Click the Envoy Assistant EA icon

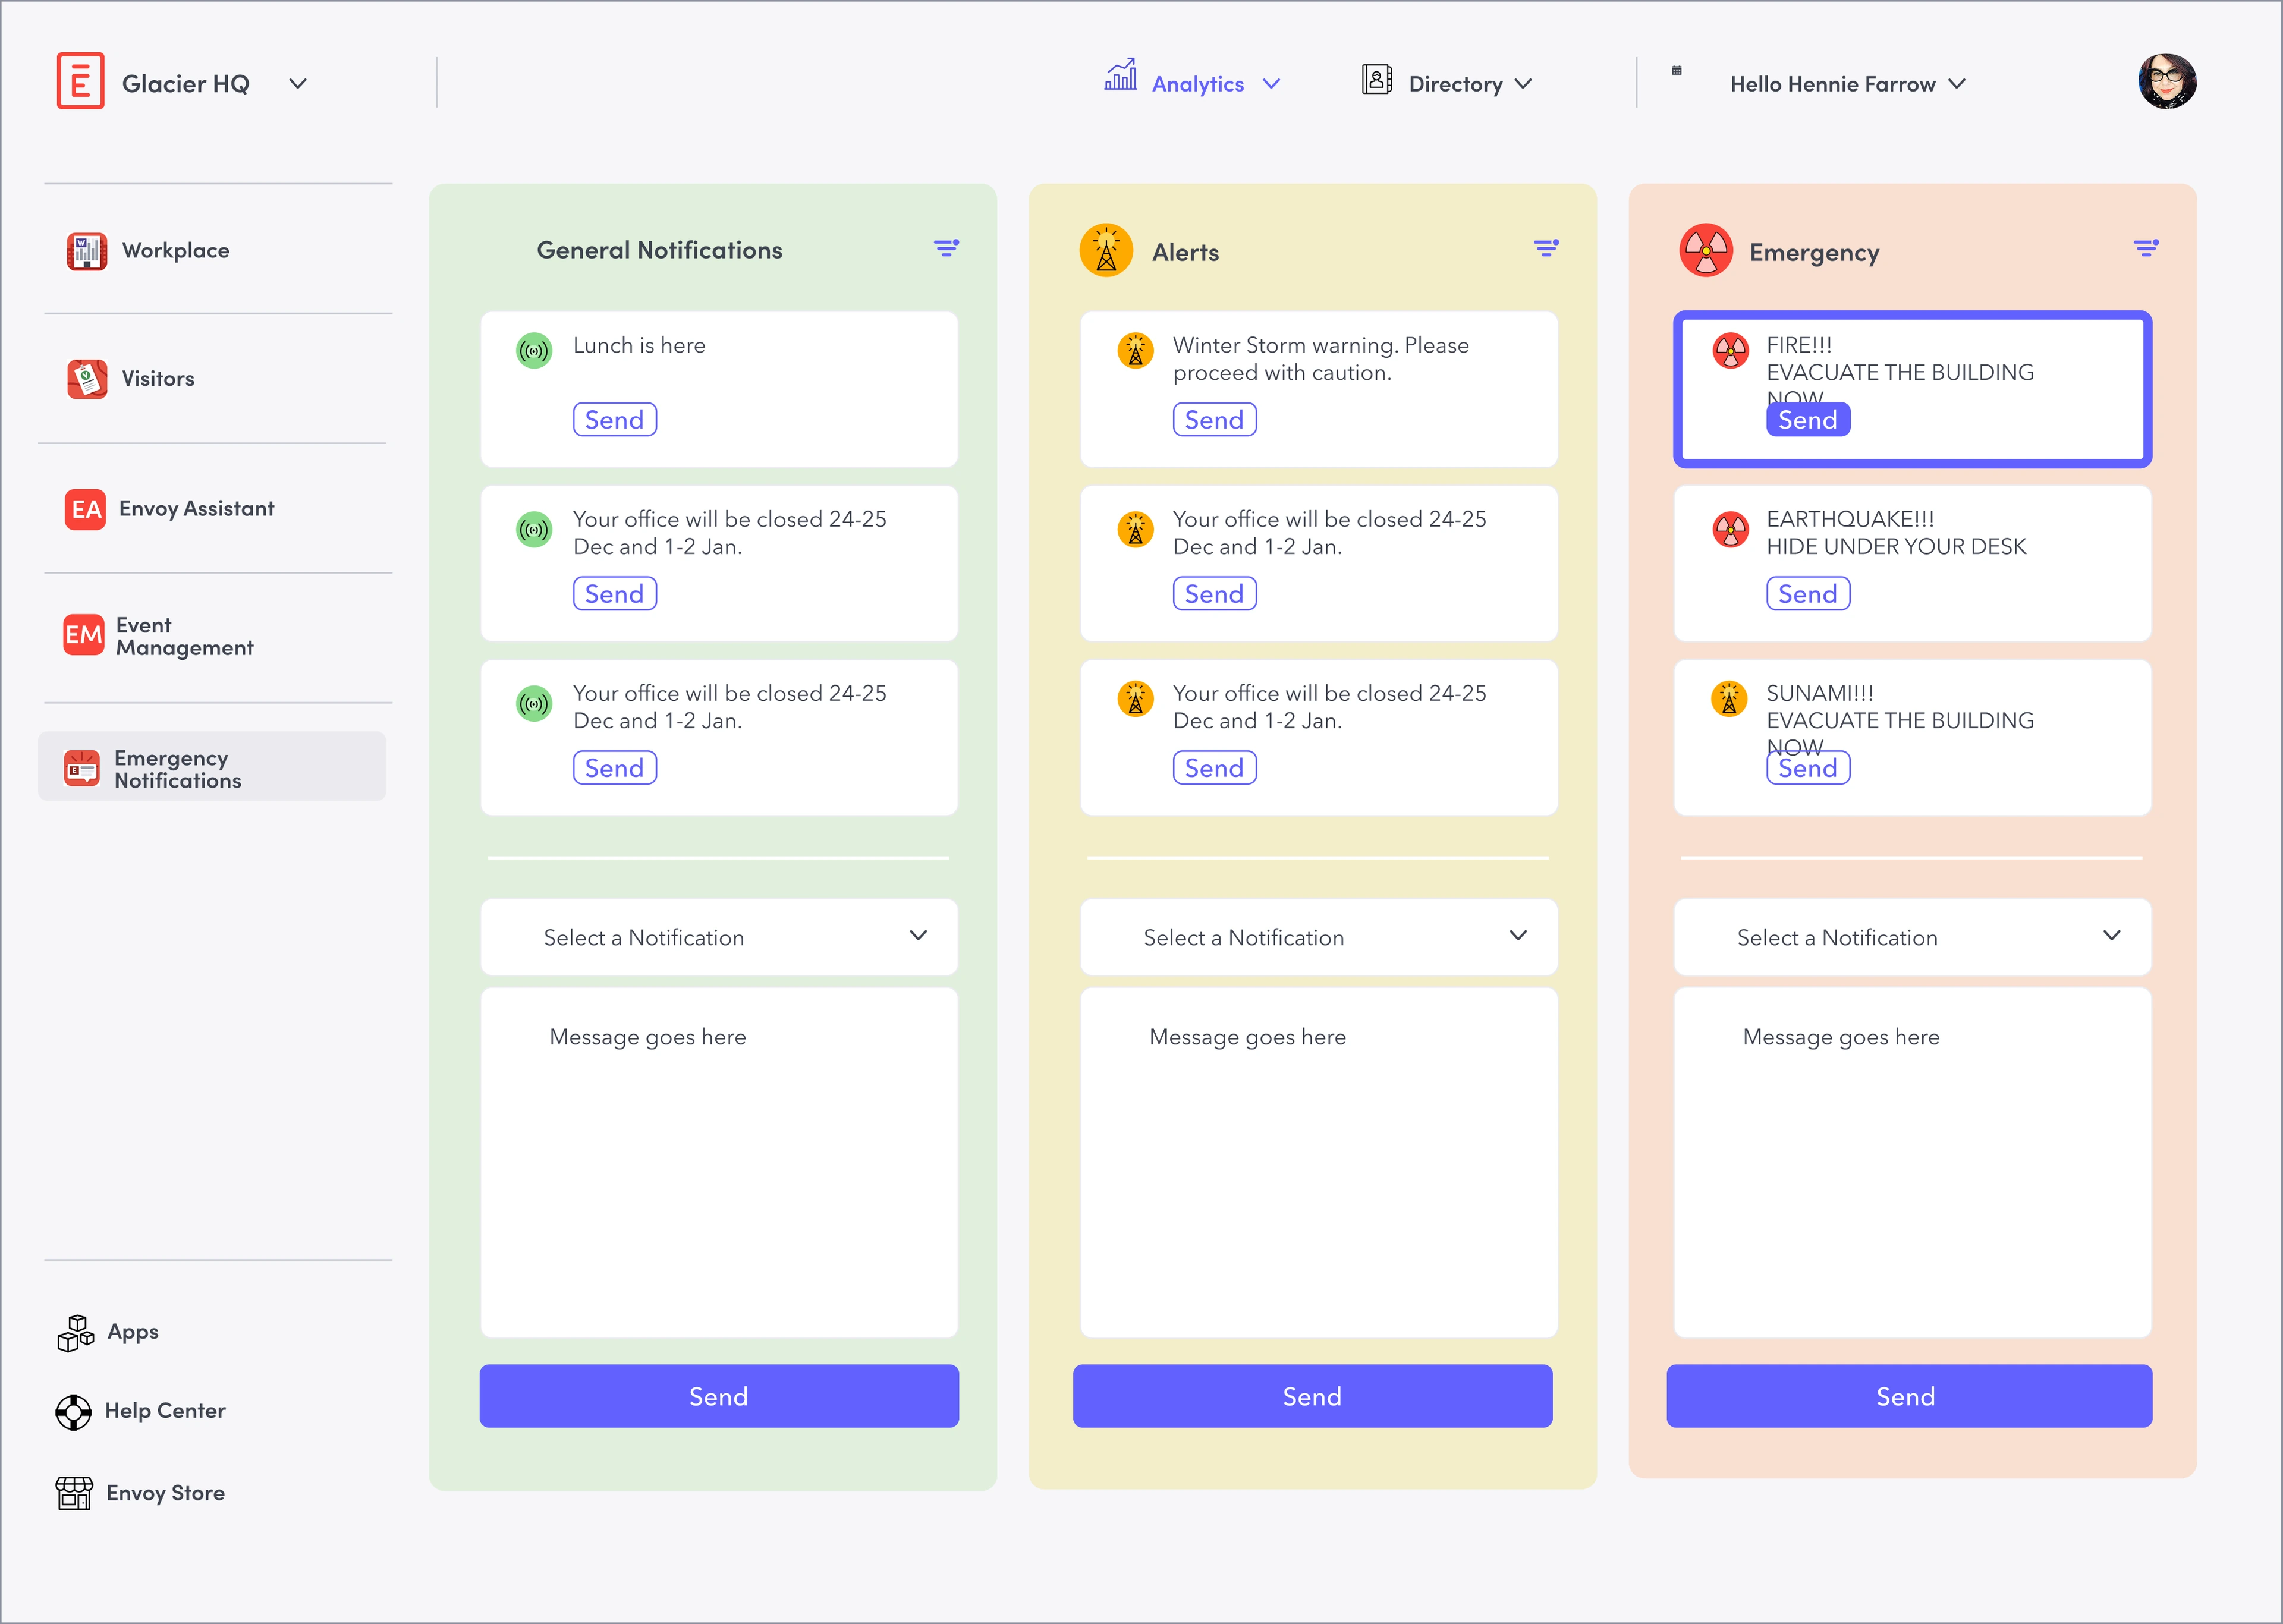[x=86, y=509]
